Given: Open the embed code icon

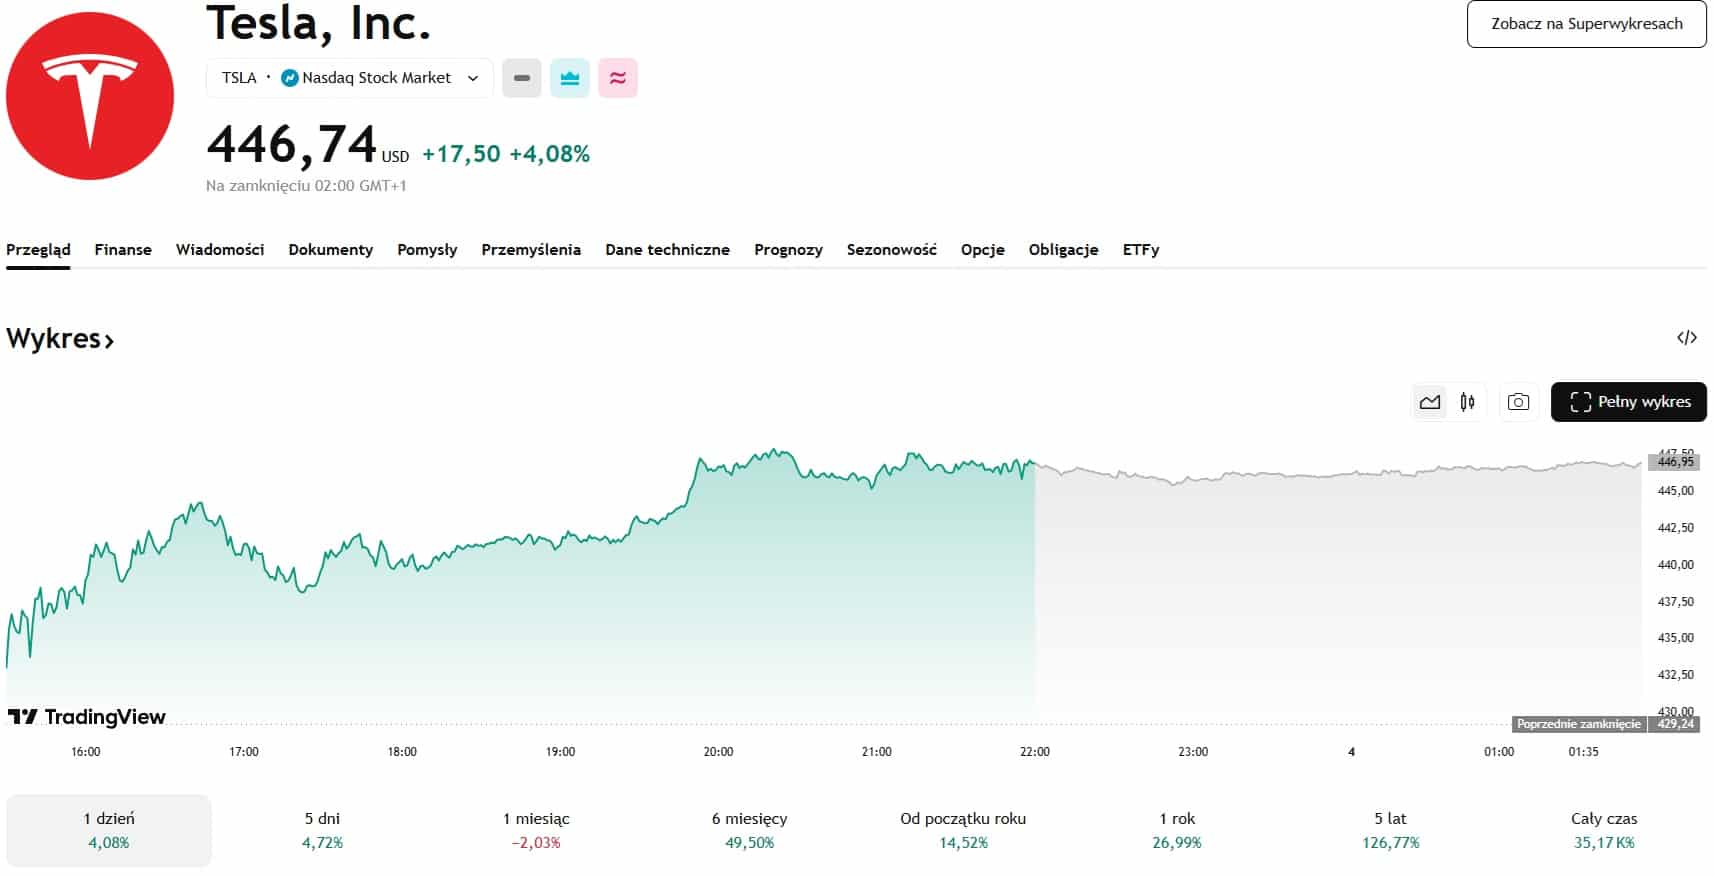Looking at the screenshot, I should 1686,338.
